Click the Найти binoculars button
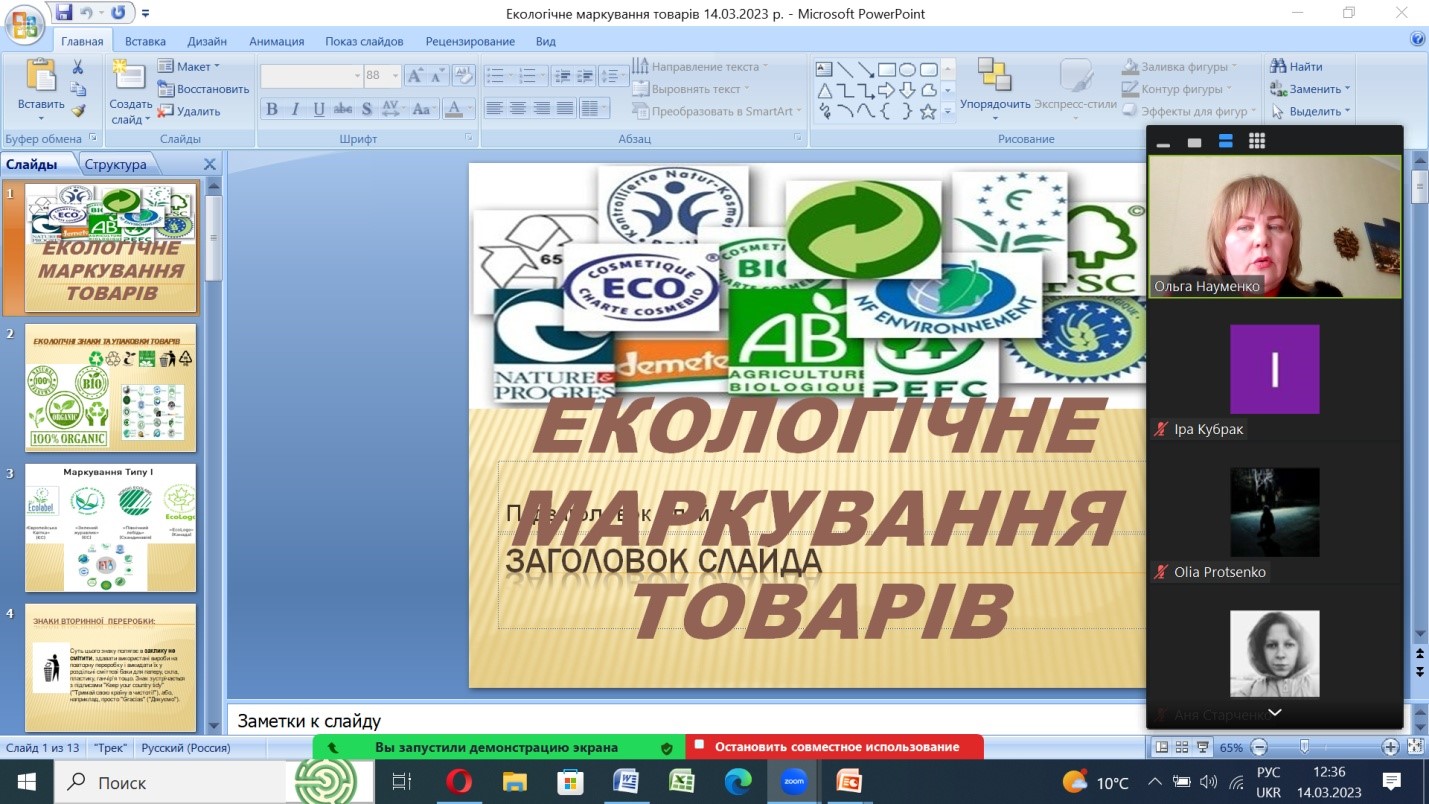Viewport: 1429px width, 804px height. pyautogui.click(x=1298, y=67)
